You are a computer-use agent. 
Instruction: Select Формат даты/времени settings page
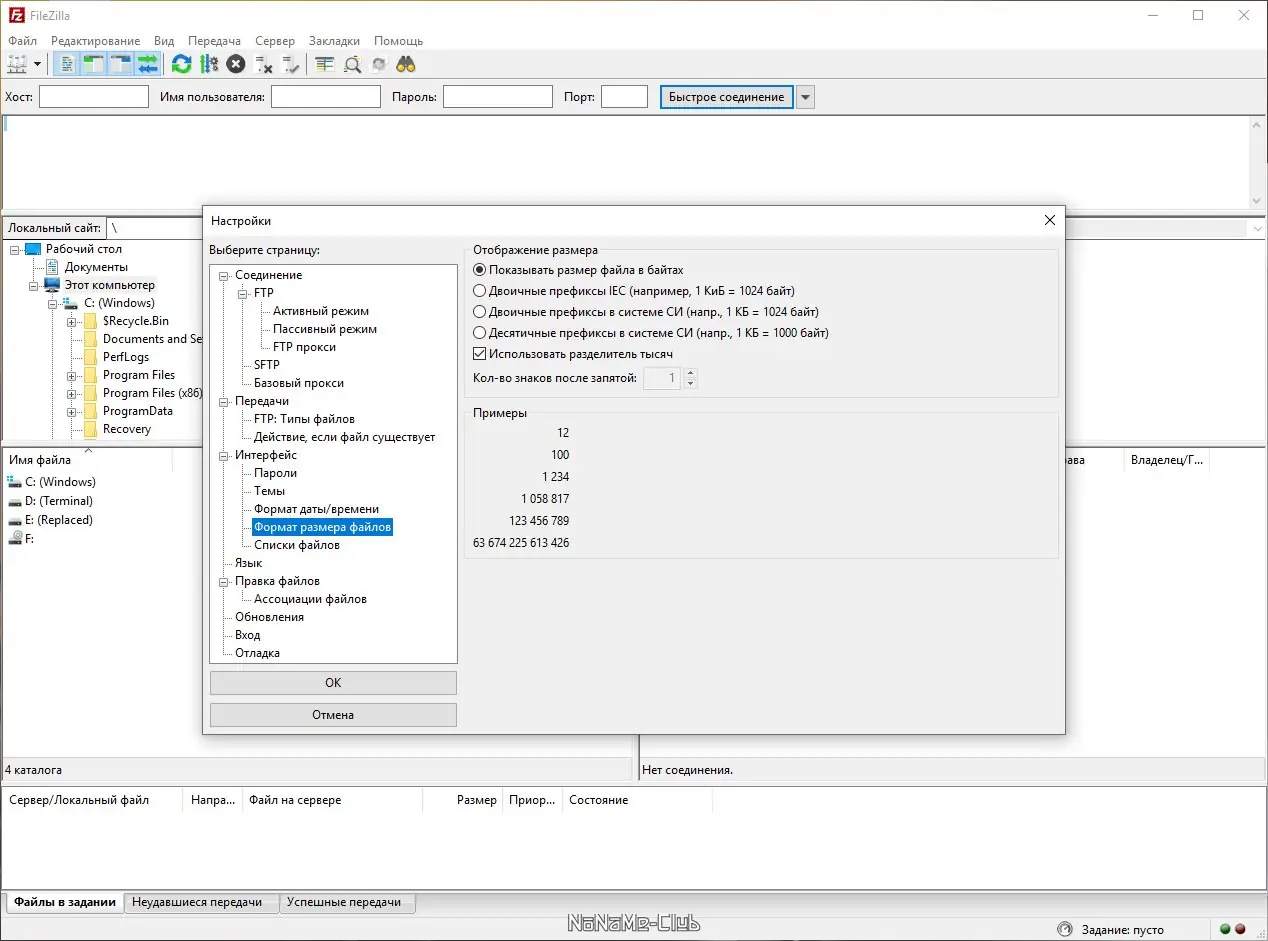tap(317, 509)
